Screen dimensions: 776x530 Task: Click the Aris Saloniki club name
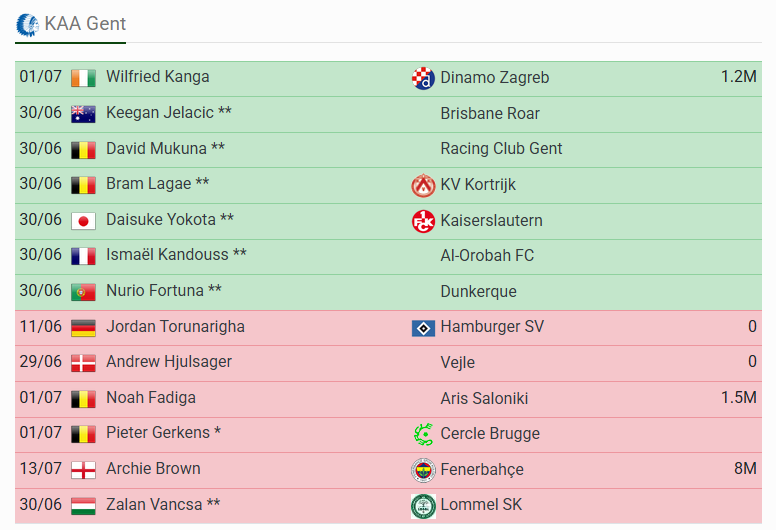(x=484, y=398)
